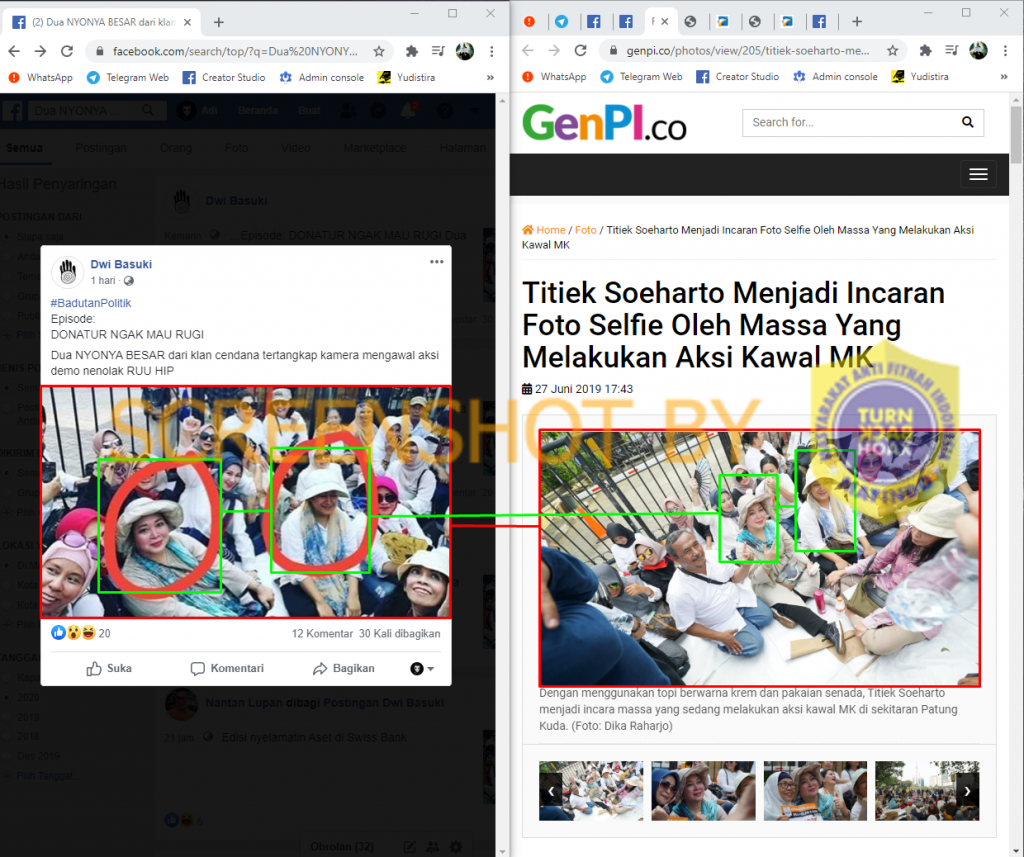Click Komentari to comment on post
1024x857 pixels.
pyautogui.click(x=227, y=668)
